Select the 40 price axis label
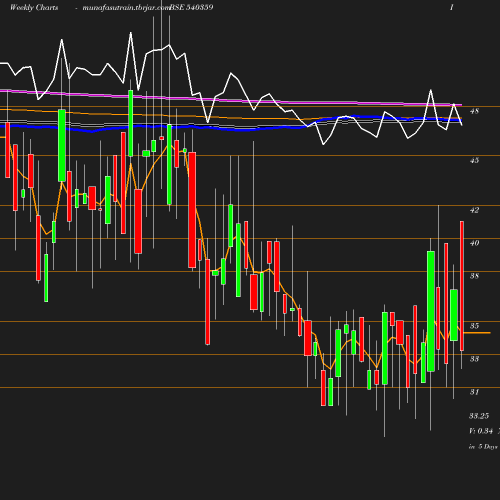Screen dimensions: 500x500 [474, 243]
